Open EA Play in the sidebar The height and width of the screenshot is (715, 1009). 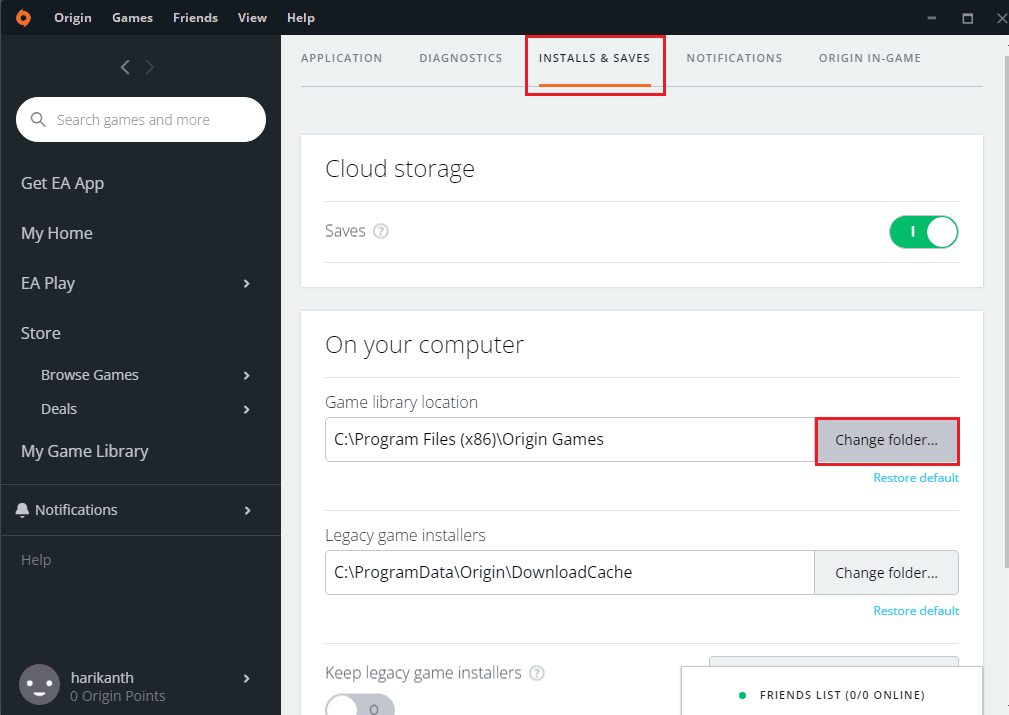48,283
